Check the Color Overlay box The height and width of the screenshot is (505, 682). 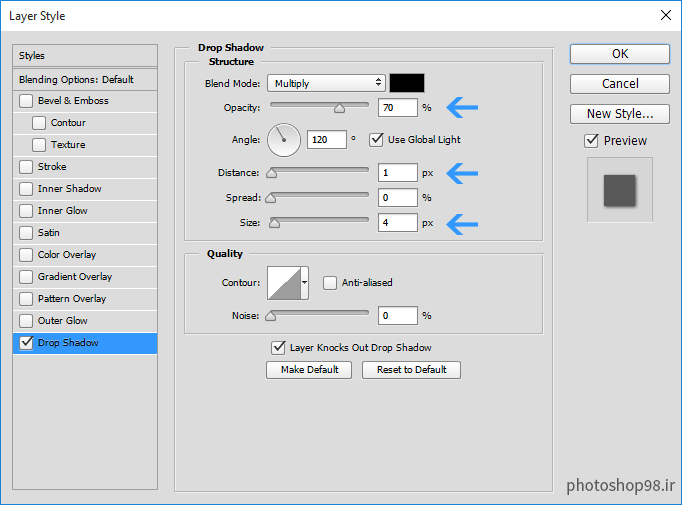pyautogui.click(x=26, y=255)
